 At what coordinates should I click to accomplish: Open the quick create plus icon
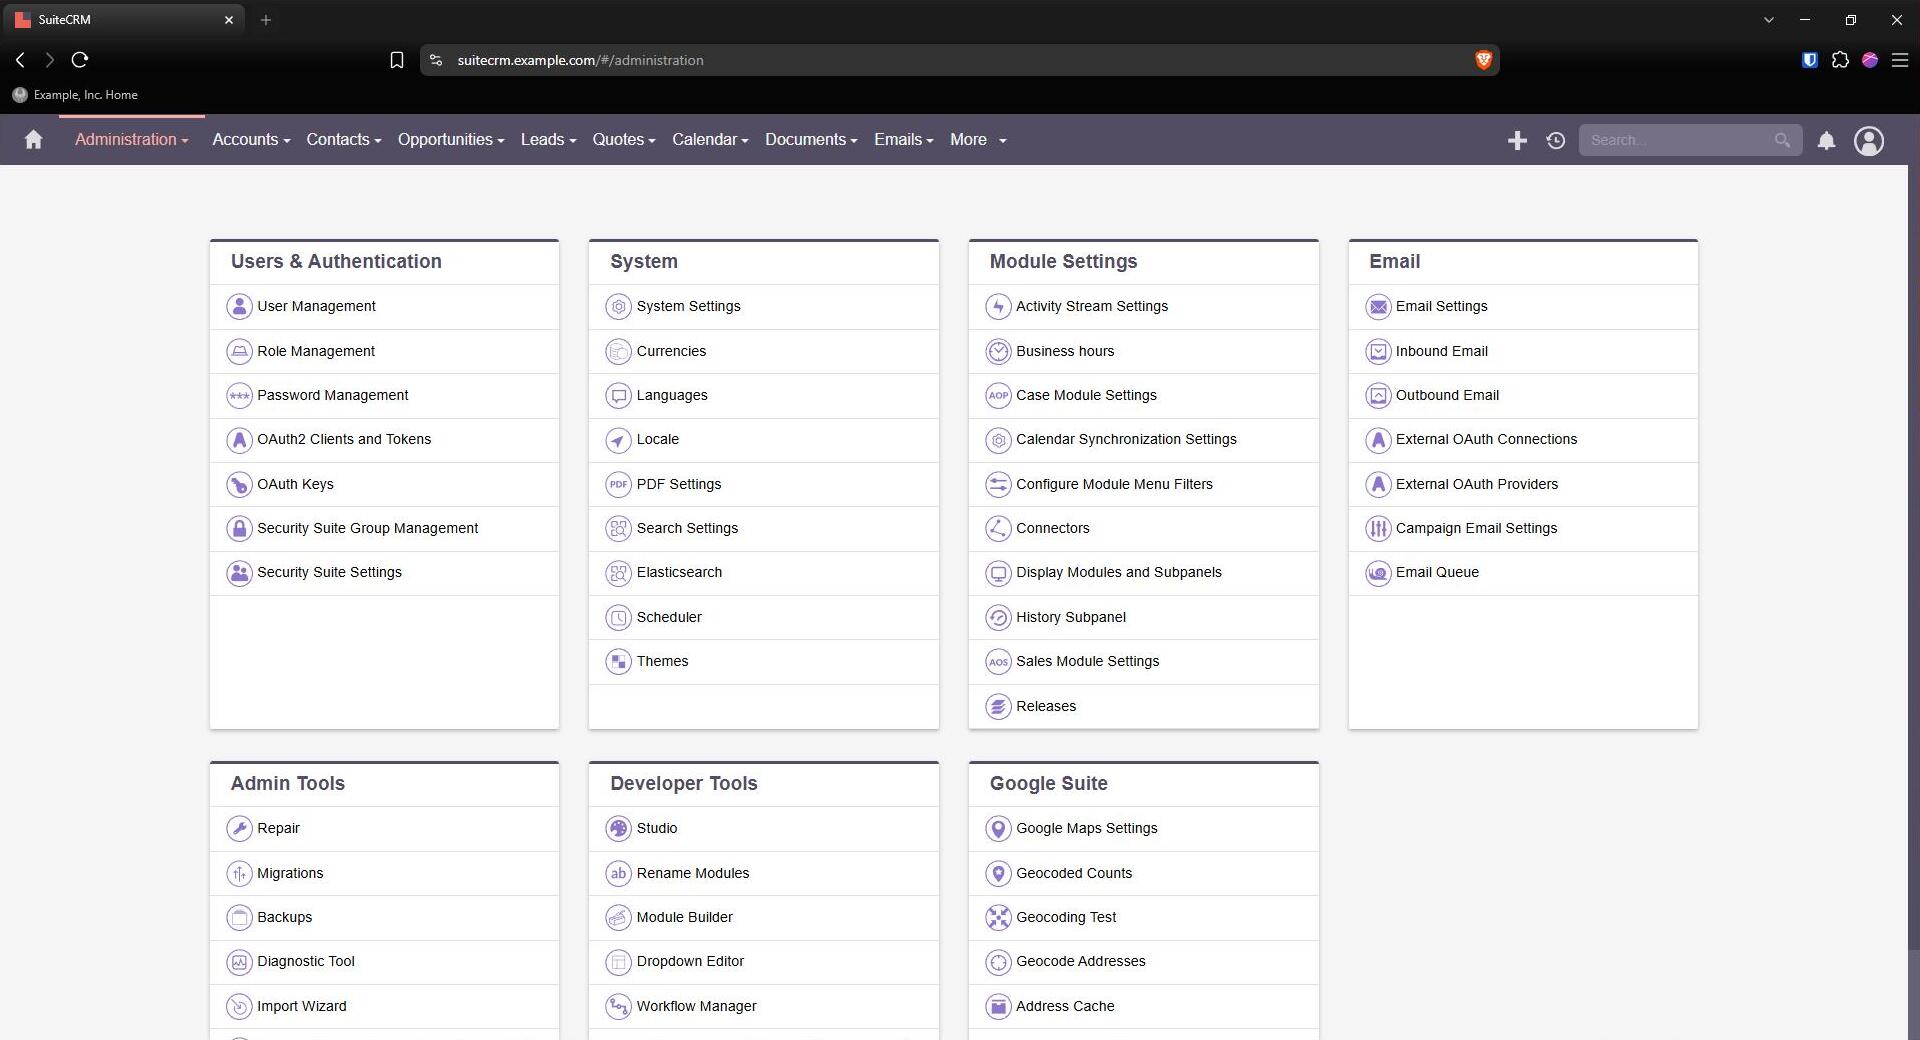pyautogui.click(x=1517, y=141)
